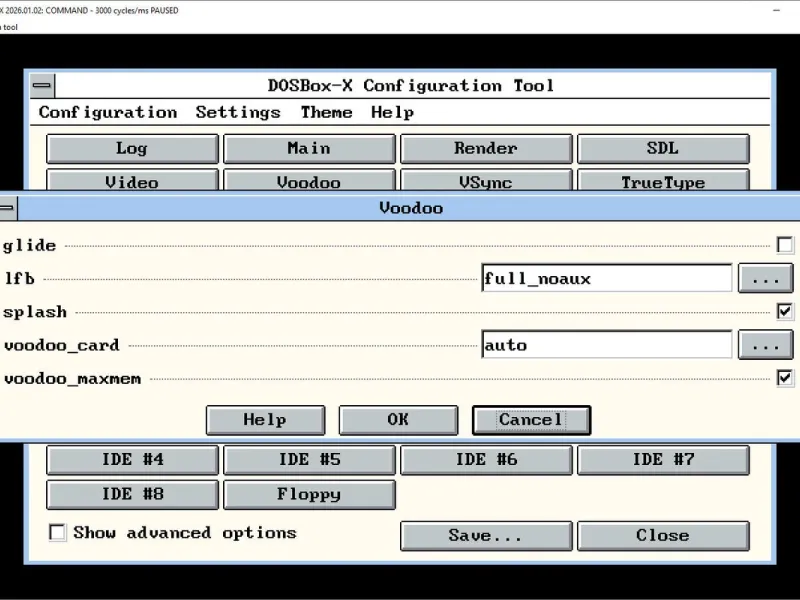
Task: Open the IDE #8 section
Action: [x=132, y=494]
